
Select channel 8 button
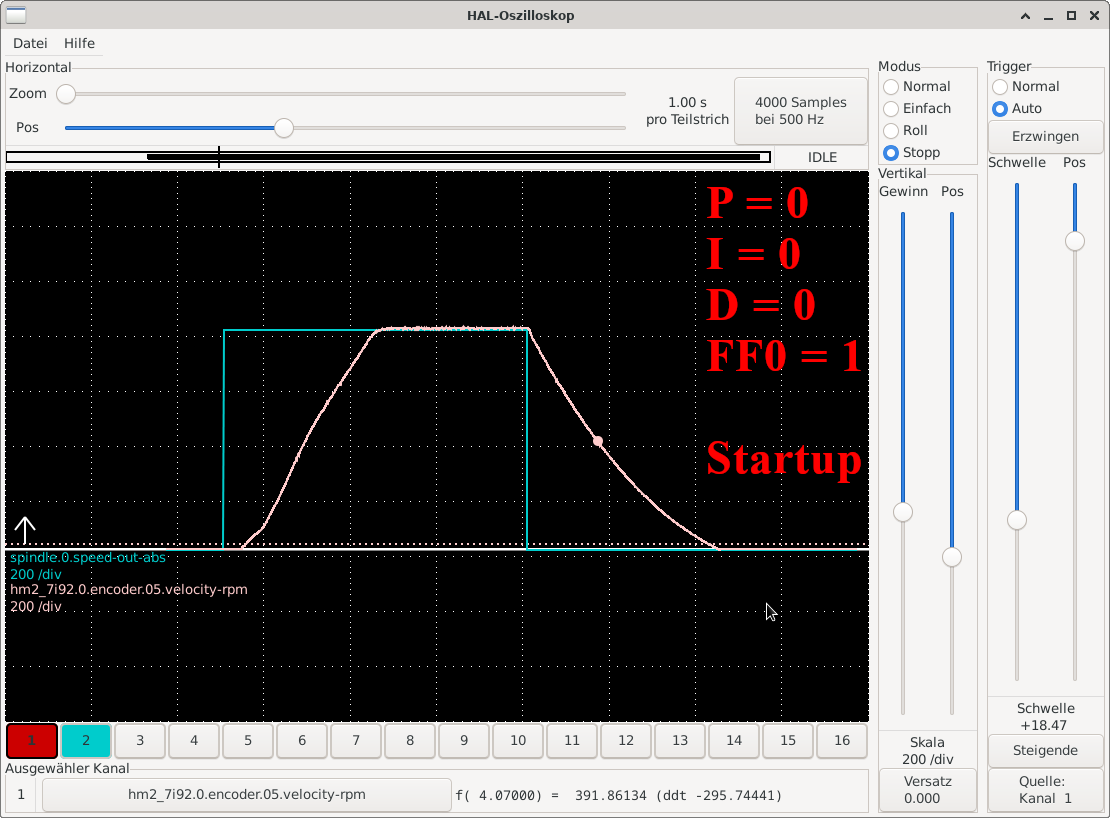click(x=410, y=740)
